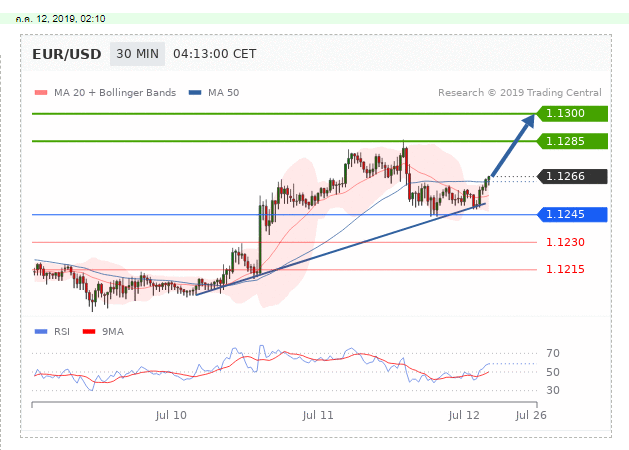629x450 pixels.
Task: Click the 04:13:00 CET timestamp
Action: 215,54
